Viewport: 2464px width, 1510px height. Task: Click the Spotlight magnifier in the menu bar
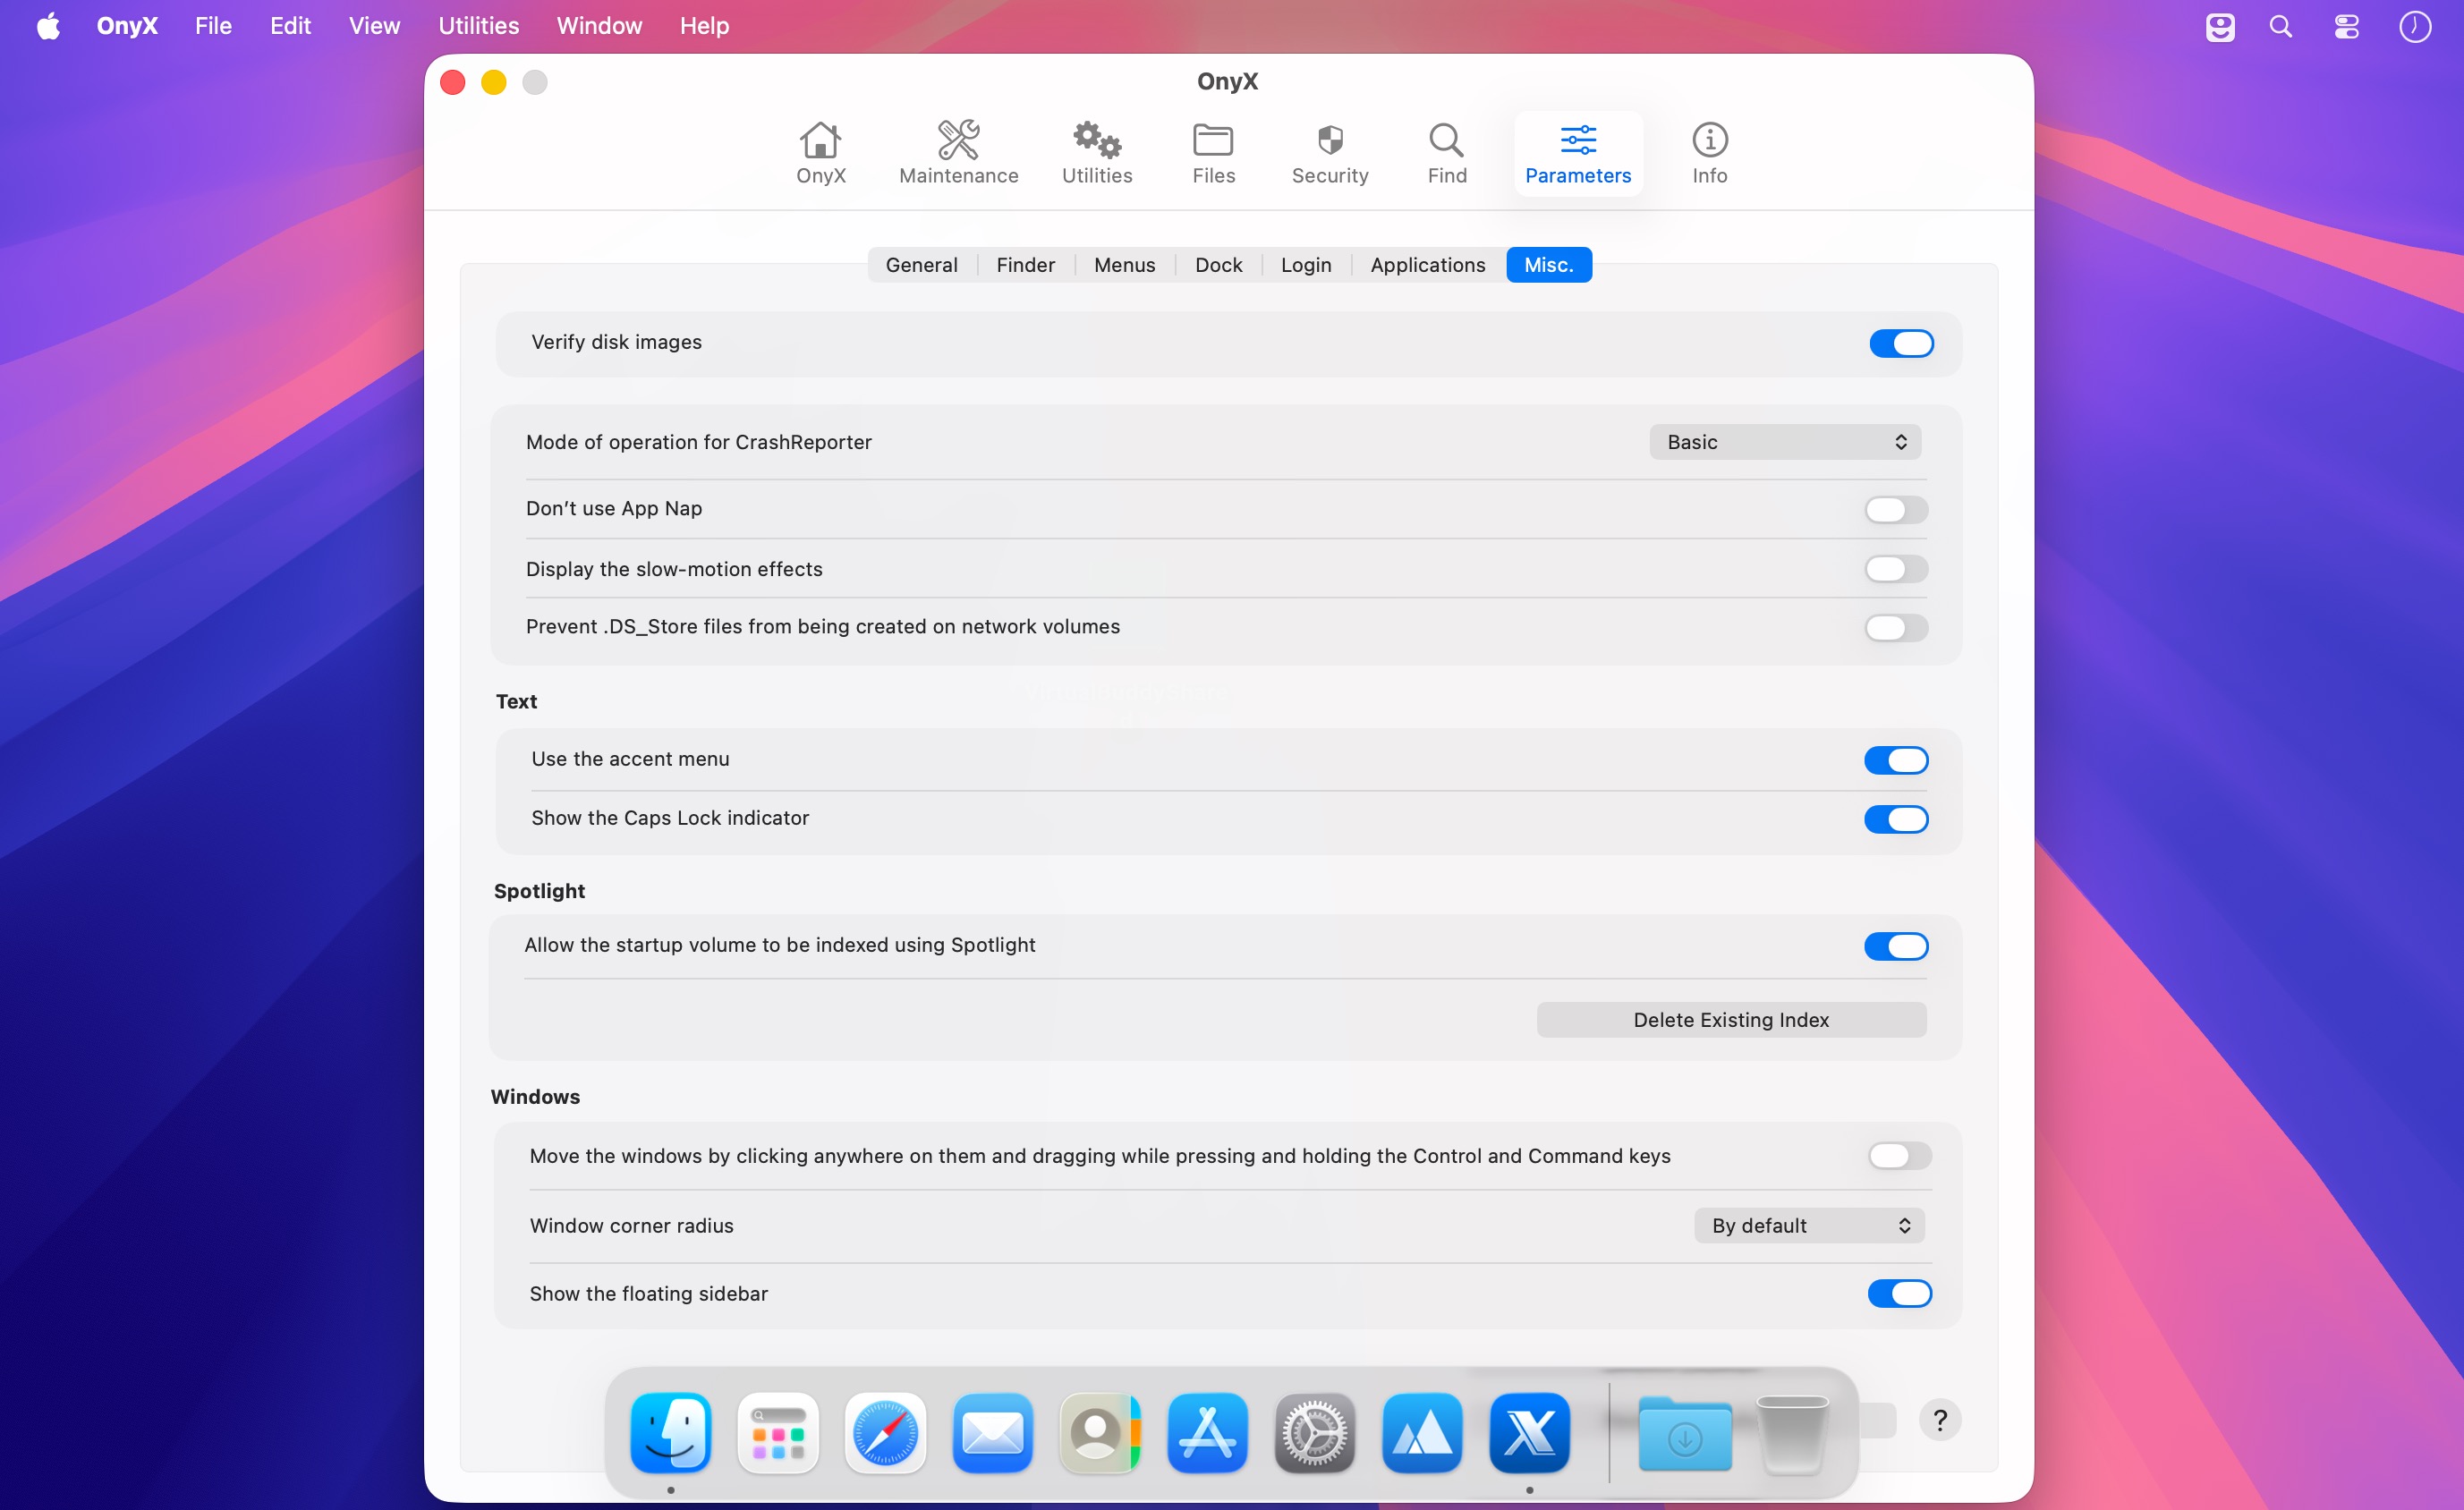click(x=2280, y=26)
